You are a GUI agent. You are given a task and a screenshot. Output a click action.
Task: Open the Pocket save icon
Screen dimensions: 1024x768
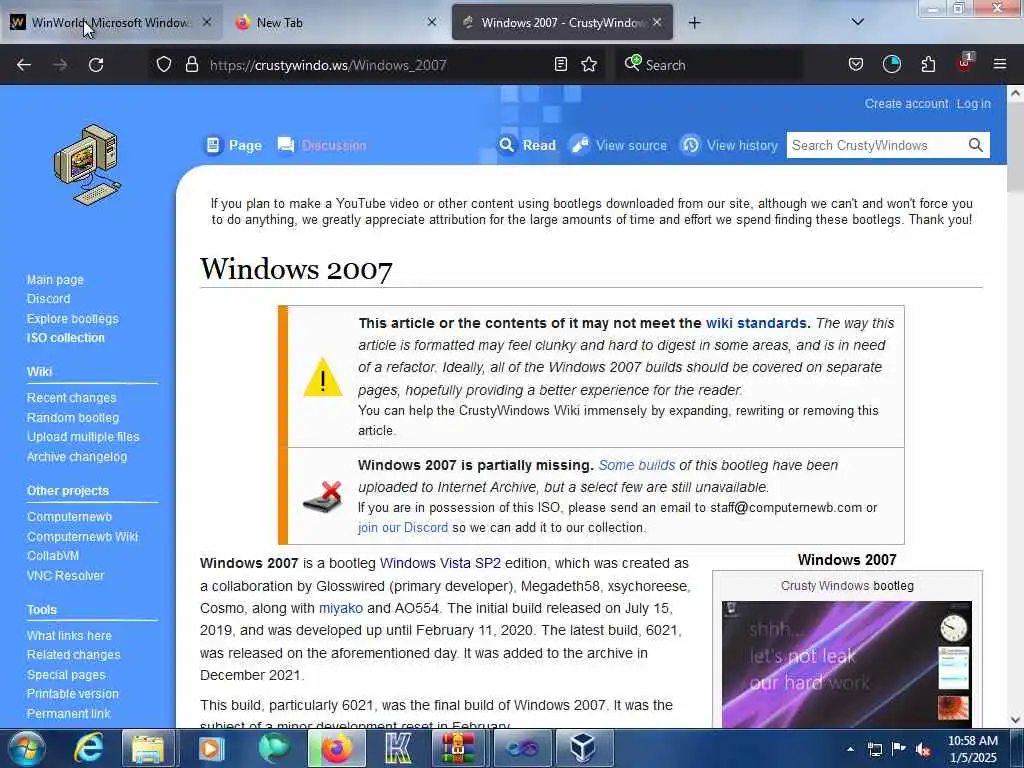(x=856, y=65)
